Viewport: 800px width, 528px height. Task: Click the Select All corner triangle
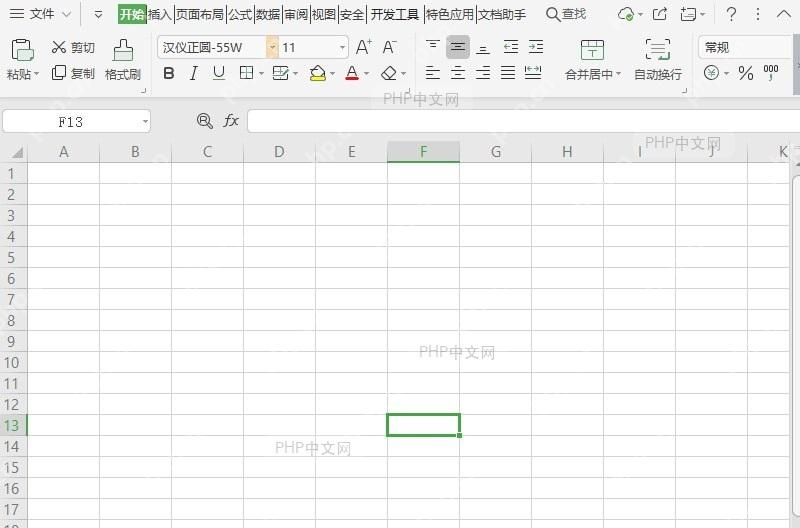17,153
